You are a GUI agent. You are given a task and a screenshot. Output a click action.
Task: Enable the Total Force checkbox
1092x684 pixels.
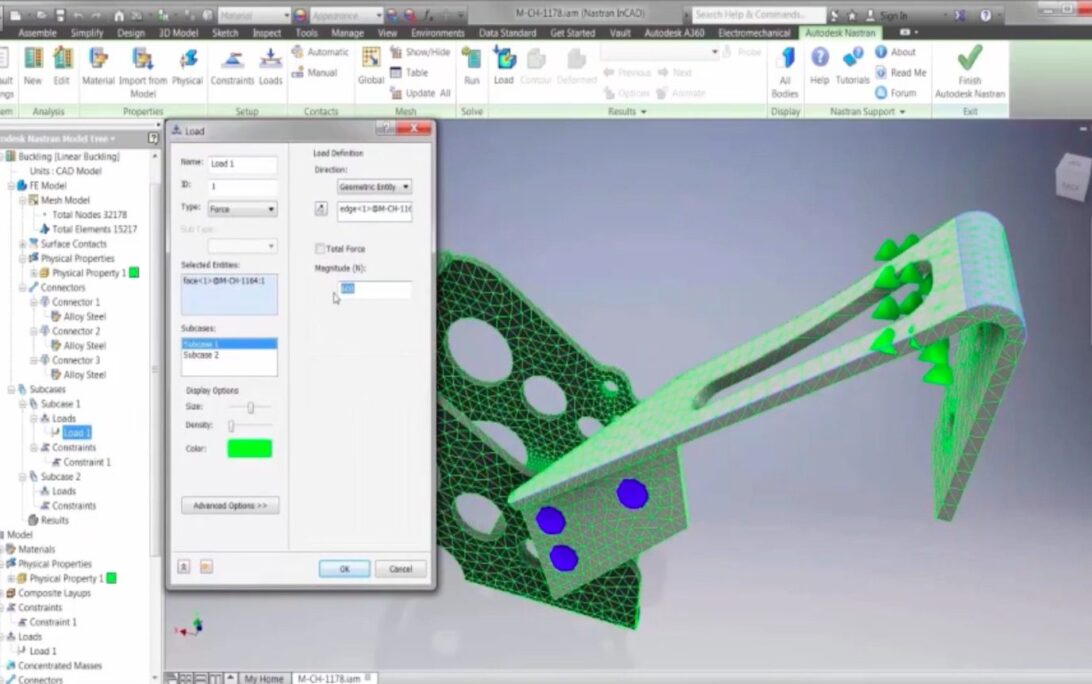(x=320, y=249)
